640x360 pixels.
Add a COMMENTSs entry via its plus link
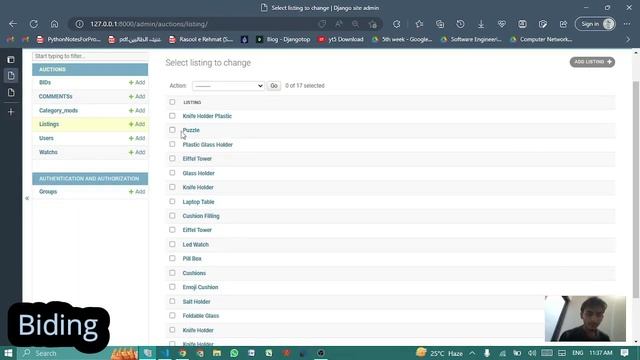(137, 96)
